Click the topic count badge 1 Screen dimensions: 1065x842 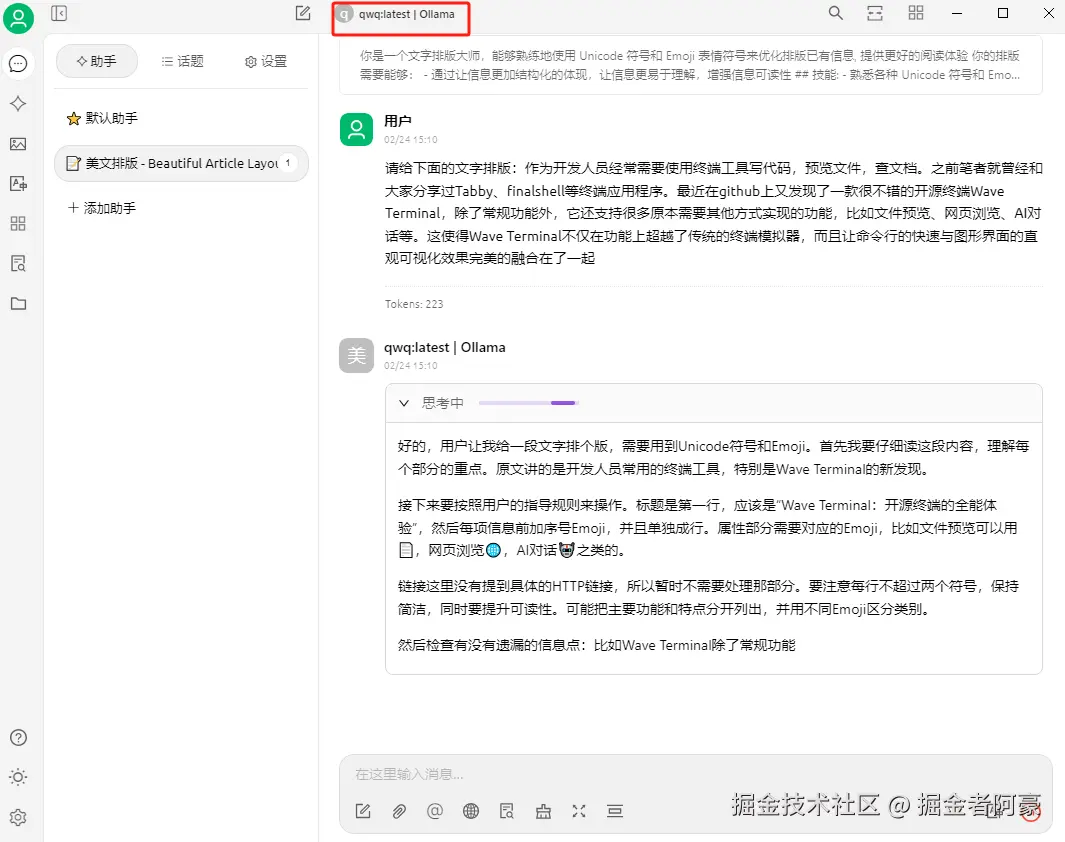[x=288, y=163]
